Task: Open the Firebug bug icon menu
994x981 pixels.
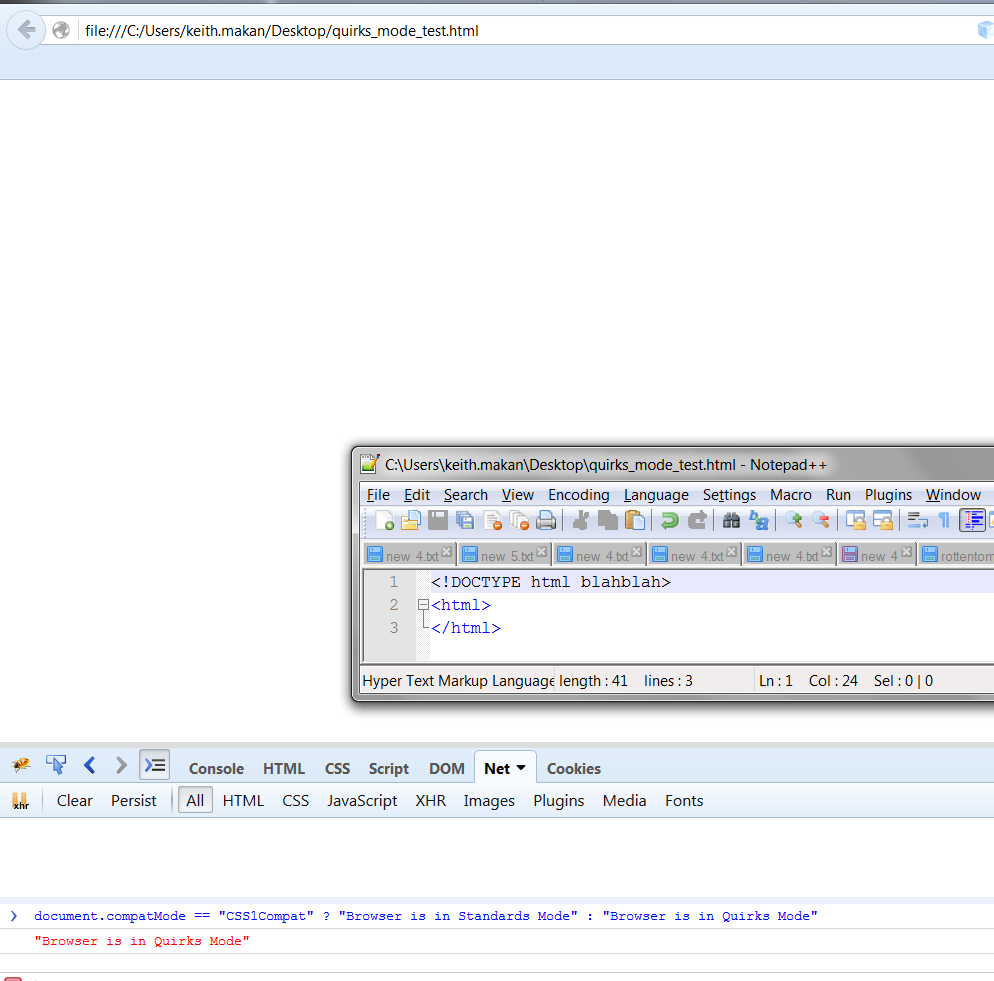Action: pyautogui.click(x=21, y=765)
